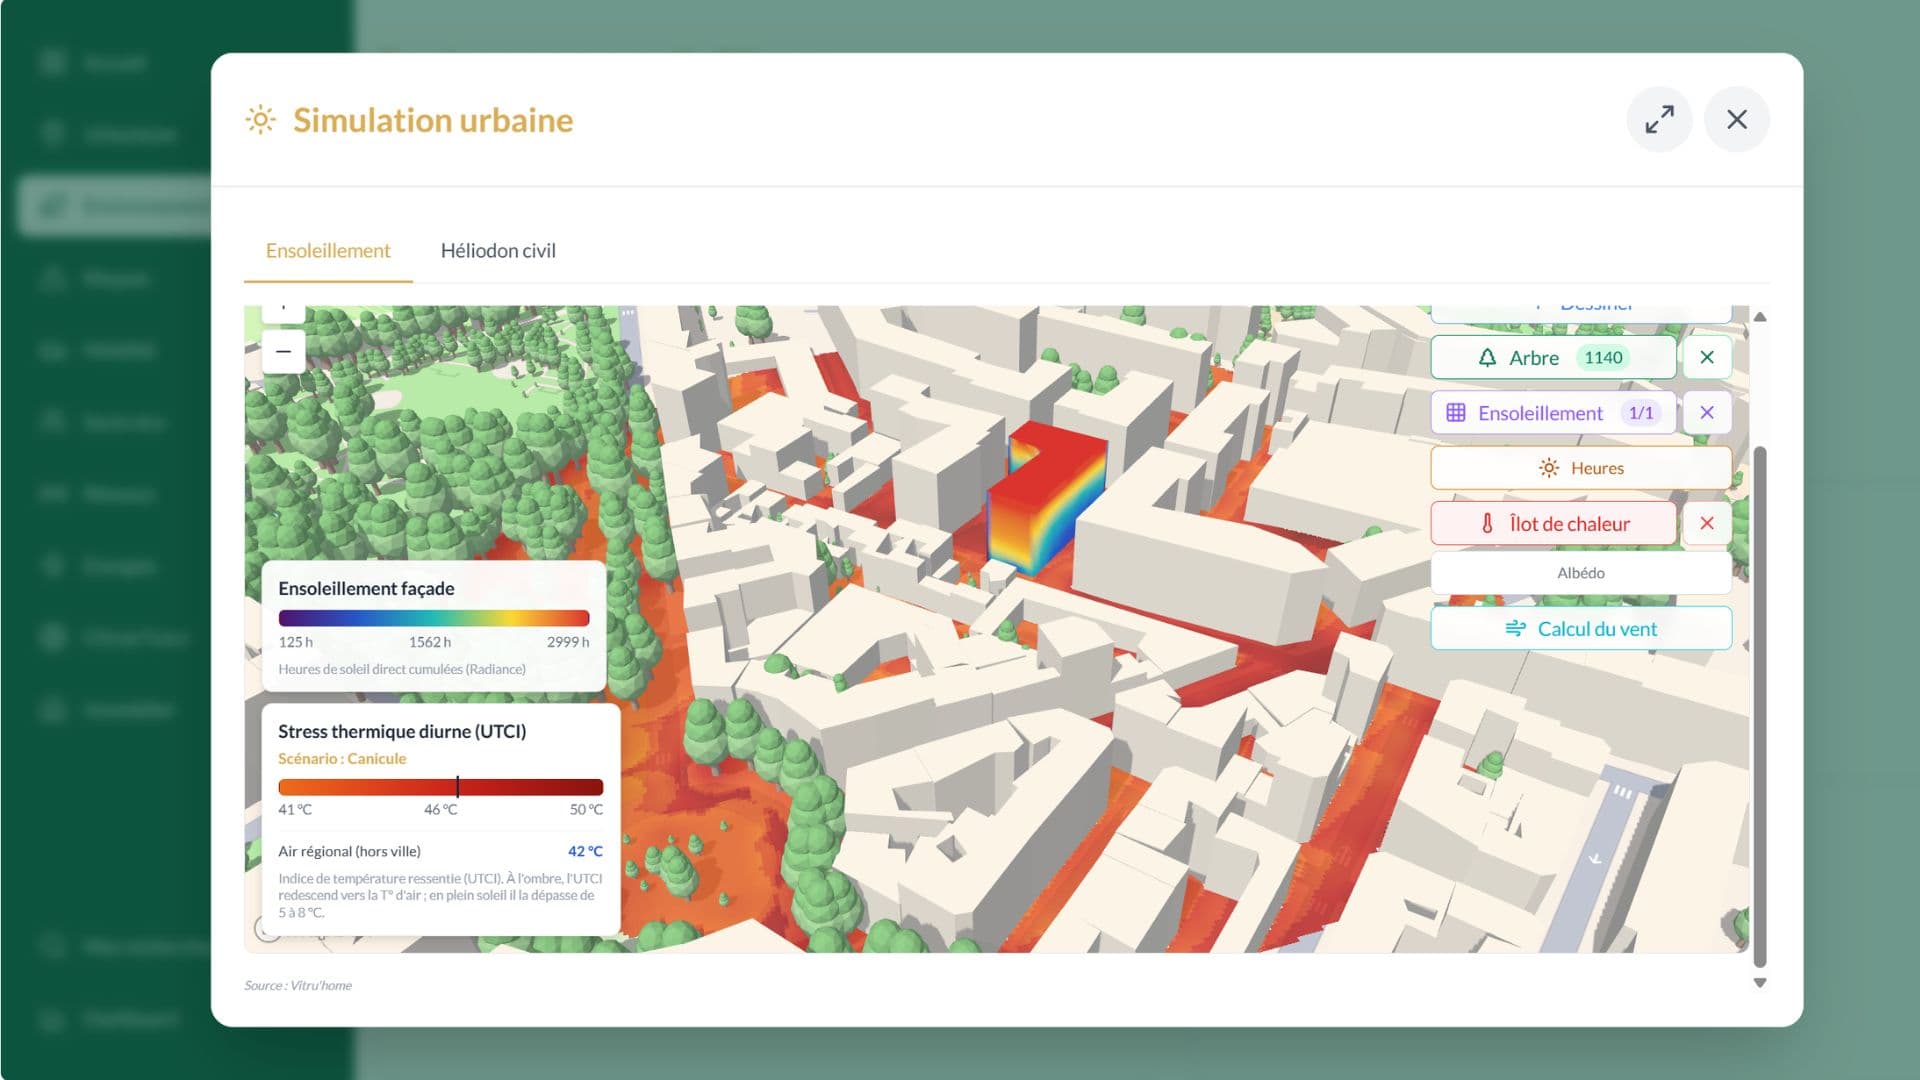This screenshot has height=1080, width=1920.
Task: Click the 'Stress thermique diurne (UTCI)' heading
Action: pyautogui.click(x=402, y=732)
